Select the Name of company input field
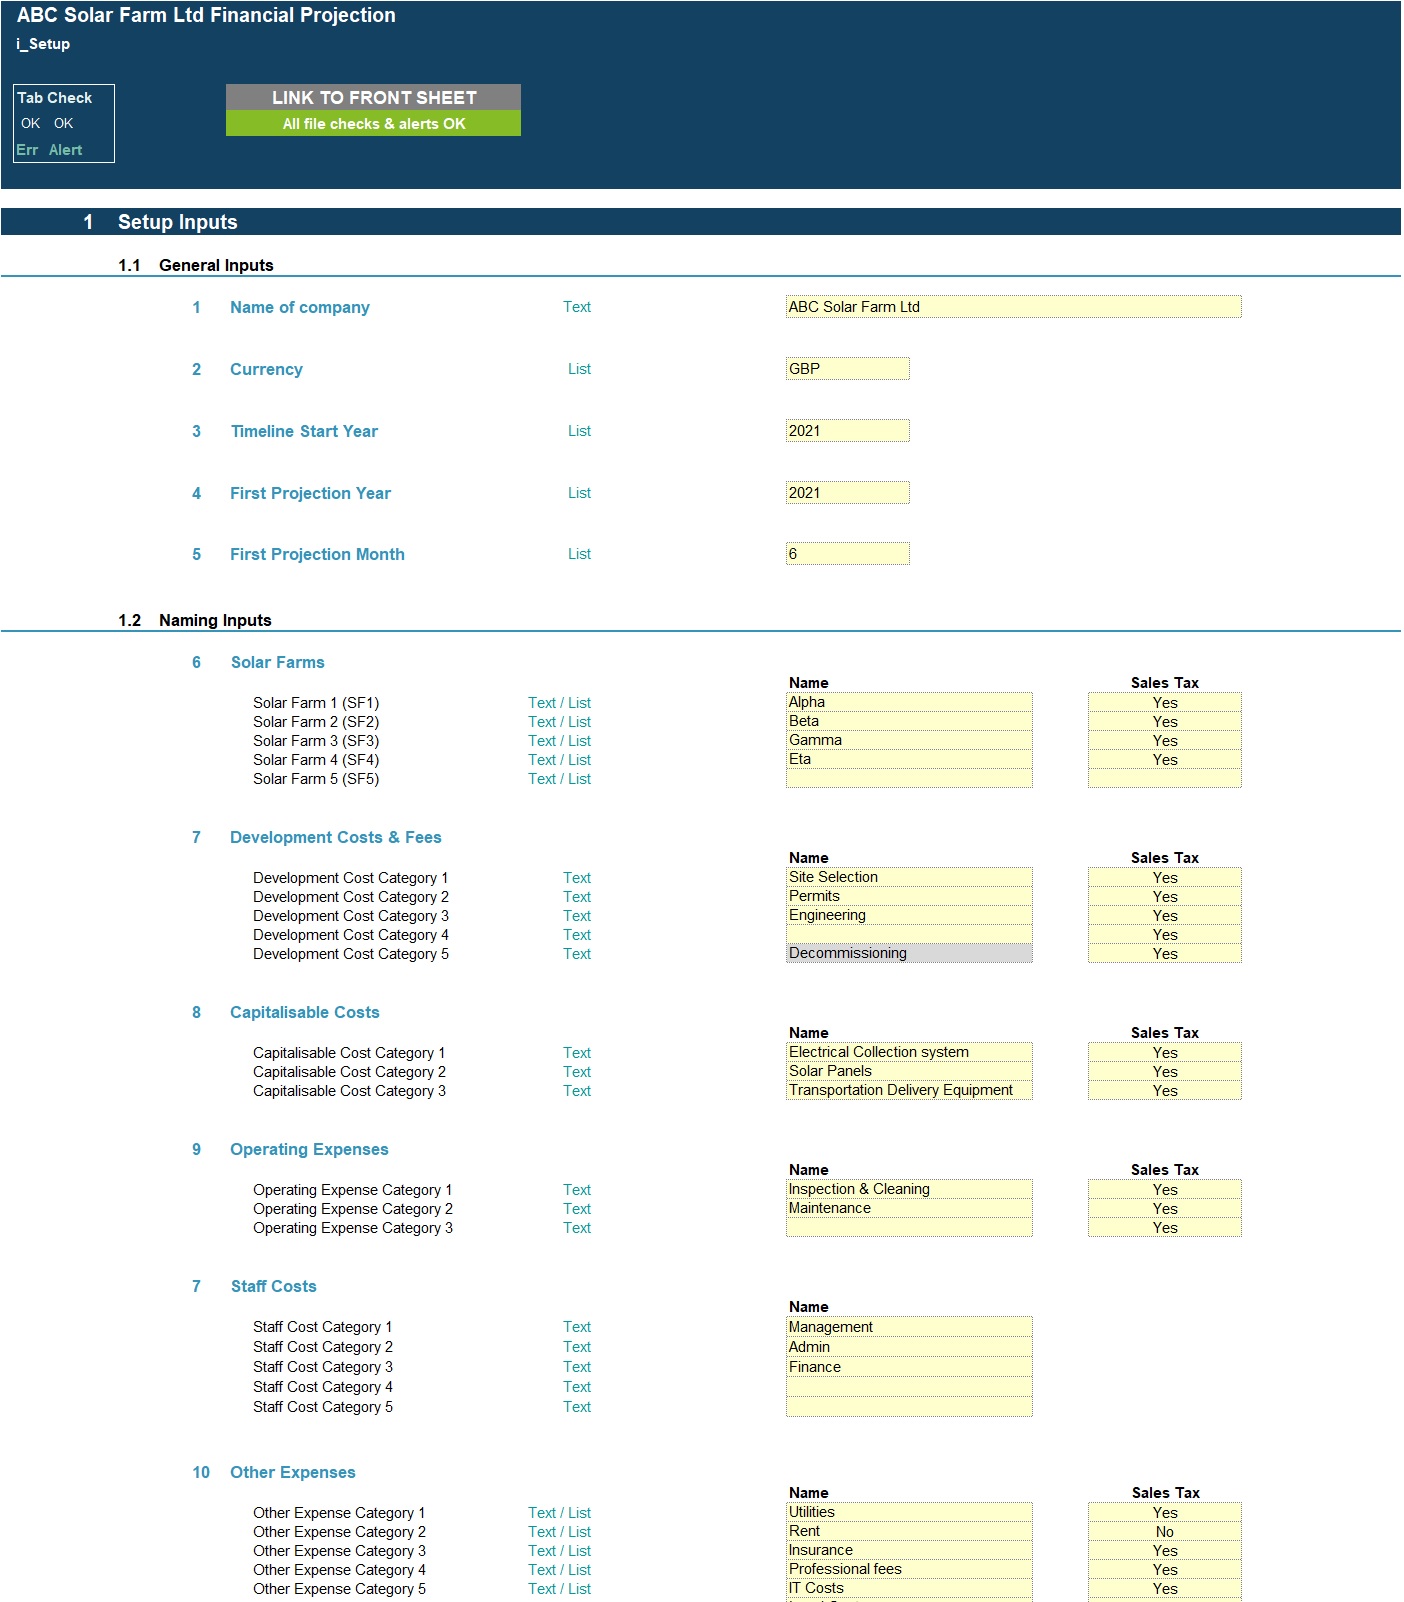 (1013, 307)
